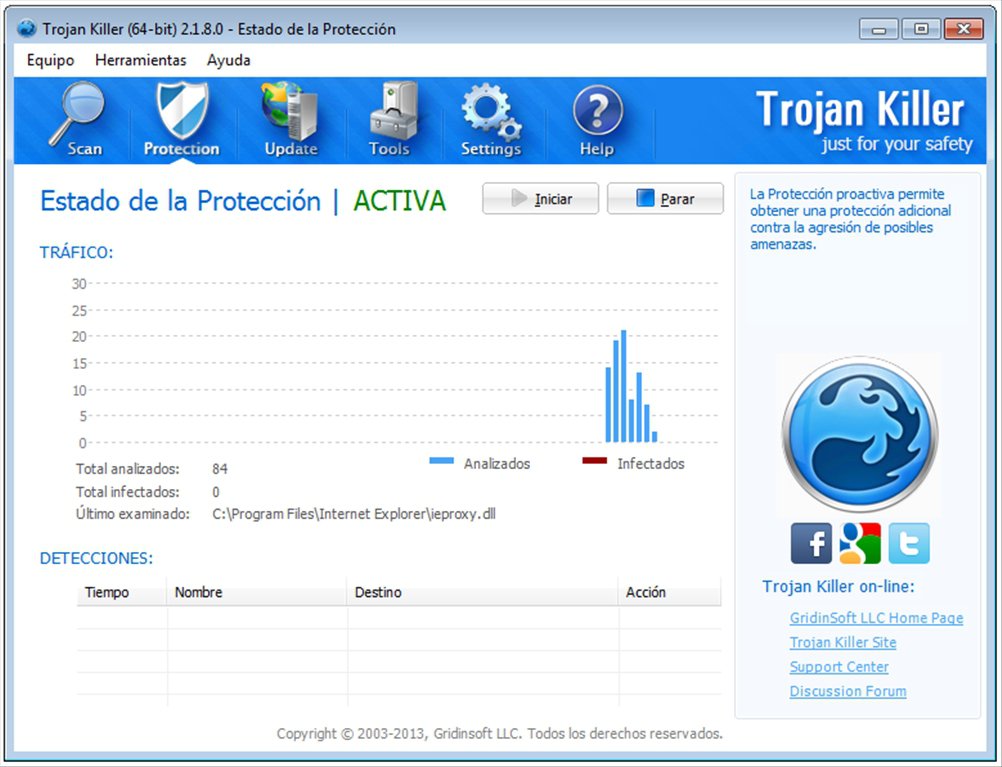Image resolution: width=1002 pixels, height=767 pixels.
Task: Click the last examined path ieproxy.dll
Action: click(x=354, y=514)
